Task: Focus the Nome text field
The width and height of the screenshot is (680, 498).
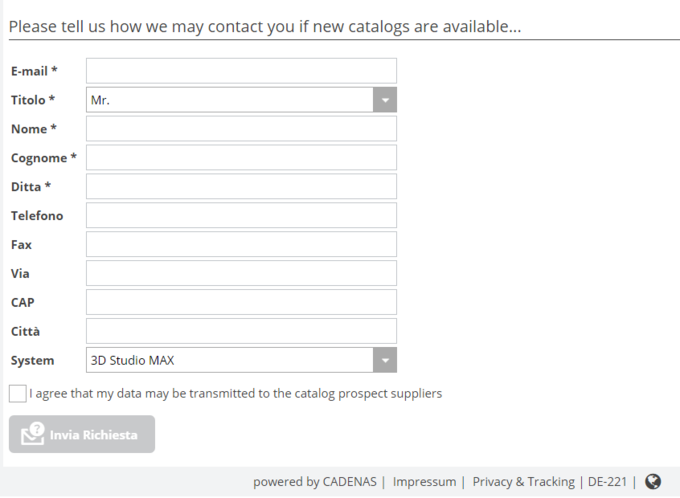Action: point(241,129)
